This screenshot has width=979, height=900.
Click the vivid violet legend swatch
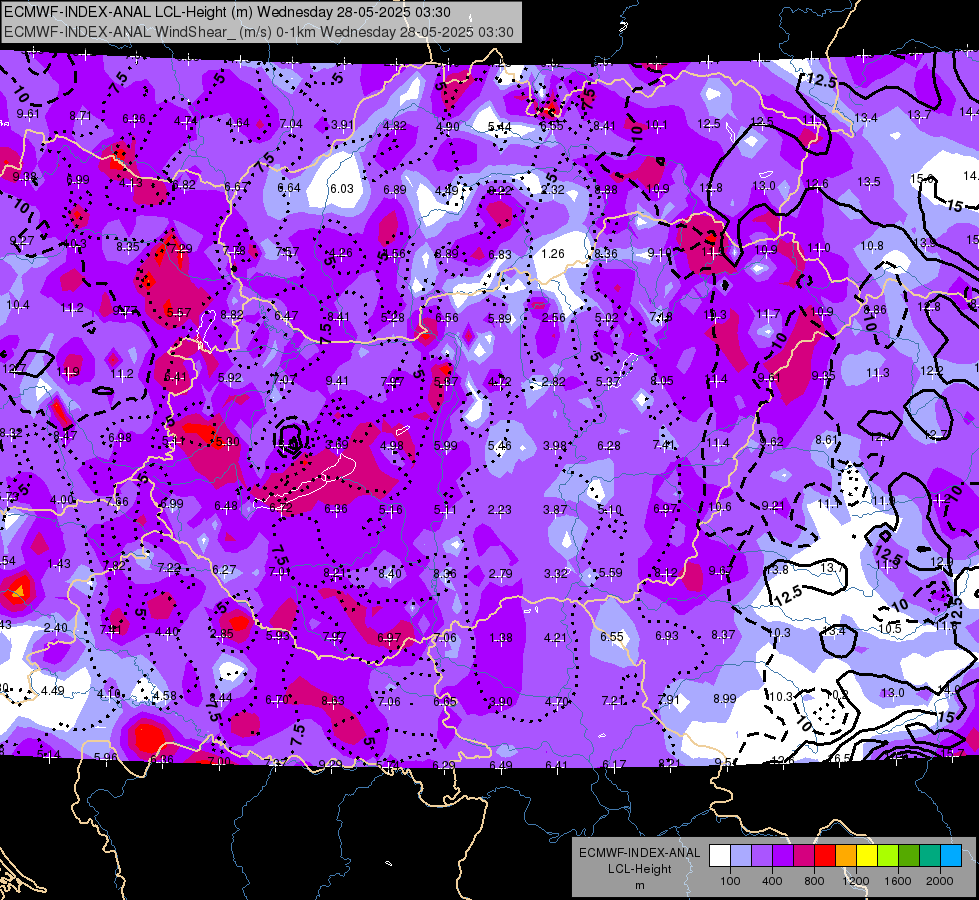coord(783,856)
